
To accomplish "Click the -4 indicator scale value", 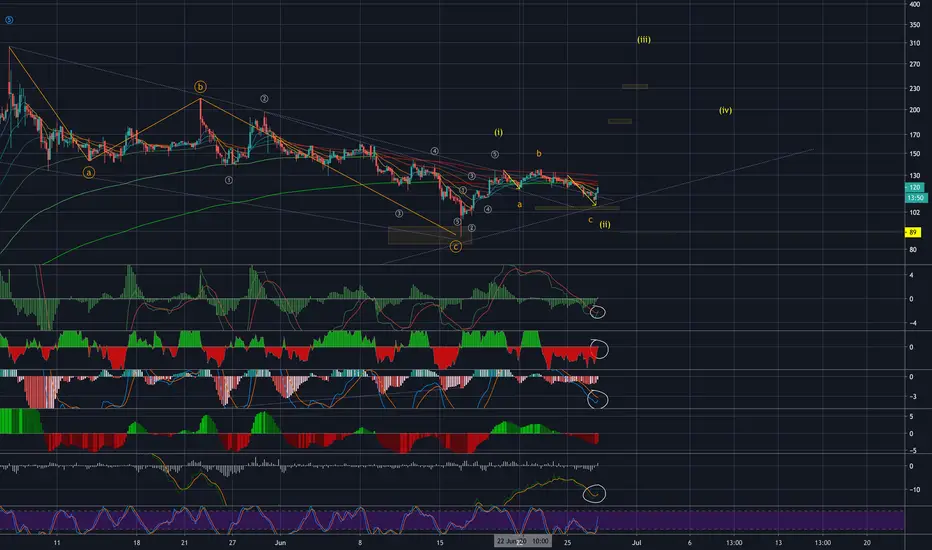I will pos(913,323).
